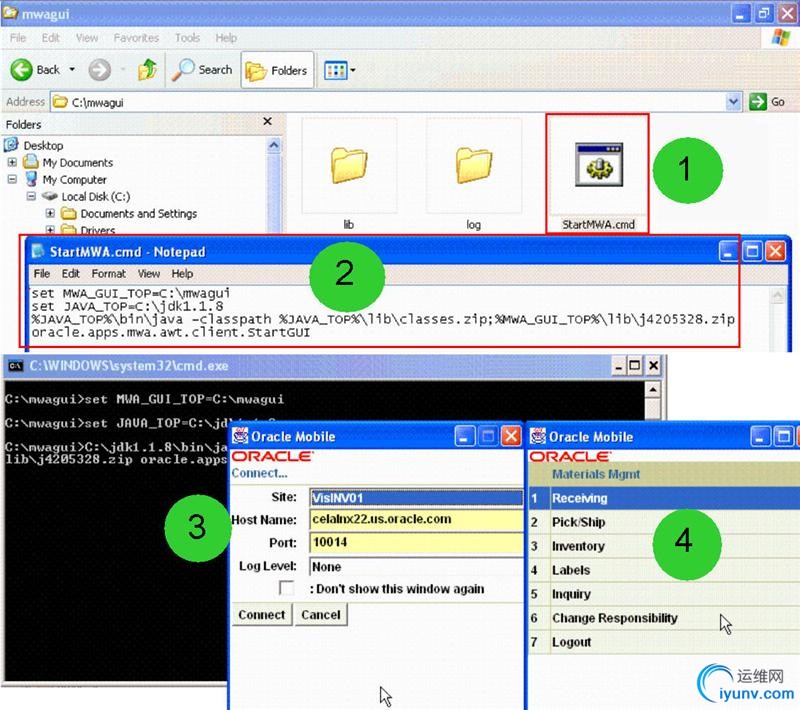Select the log folder icon
This screenshot has width=800, height=710.
(x=473, y=166)
